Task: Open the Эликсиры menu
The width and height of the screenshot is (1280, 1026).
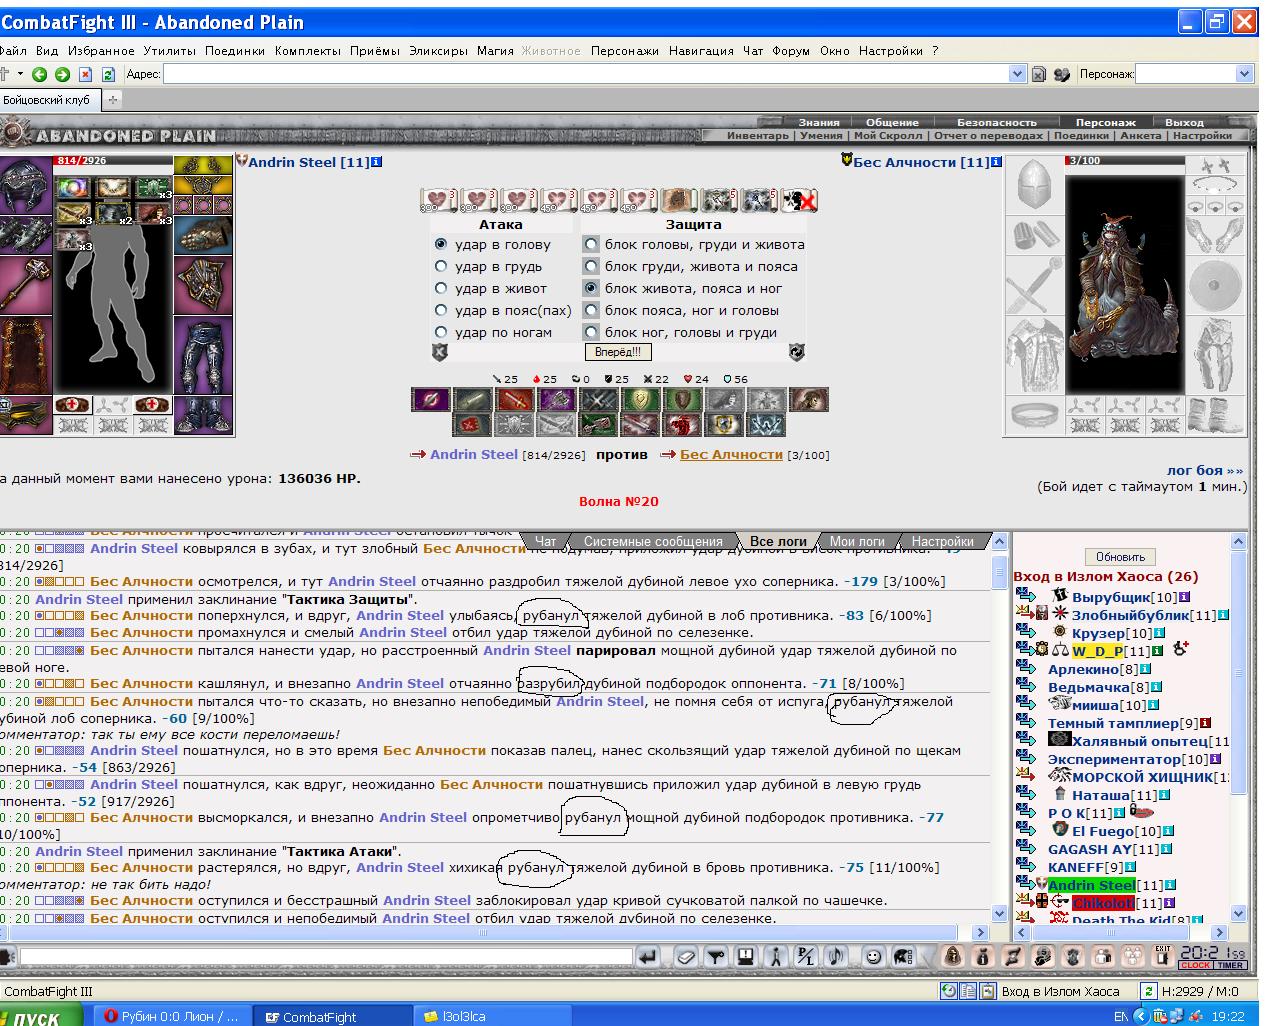Action: pos(438,50)
